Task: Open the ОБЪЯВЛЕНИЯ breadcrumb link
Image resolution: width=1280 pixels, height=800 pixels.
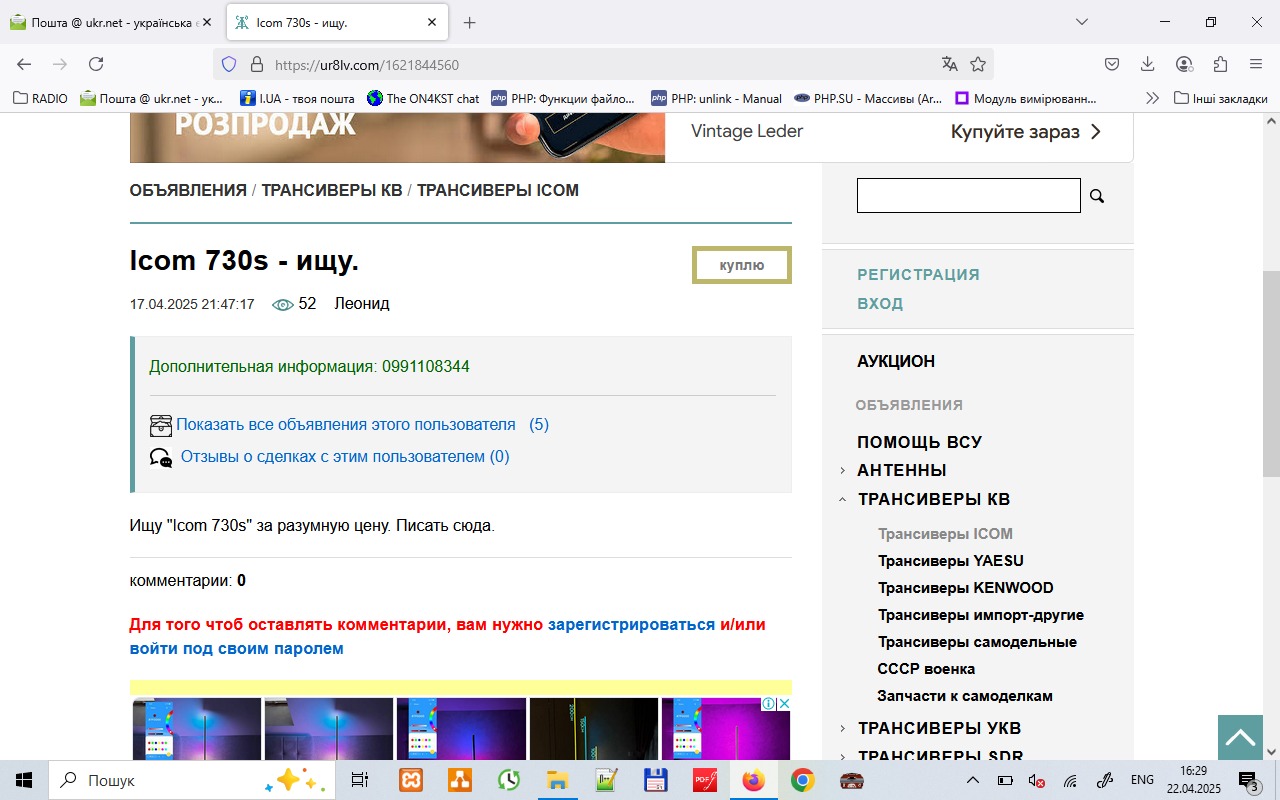Action: pos(188,190)
